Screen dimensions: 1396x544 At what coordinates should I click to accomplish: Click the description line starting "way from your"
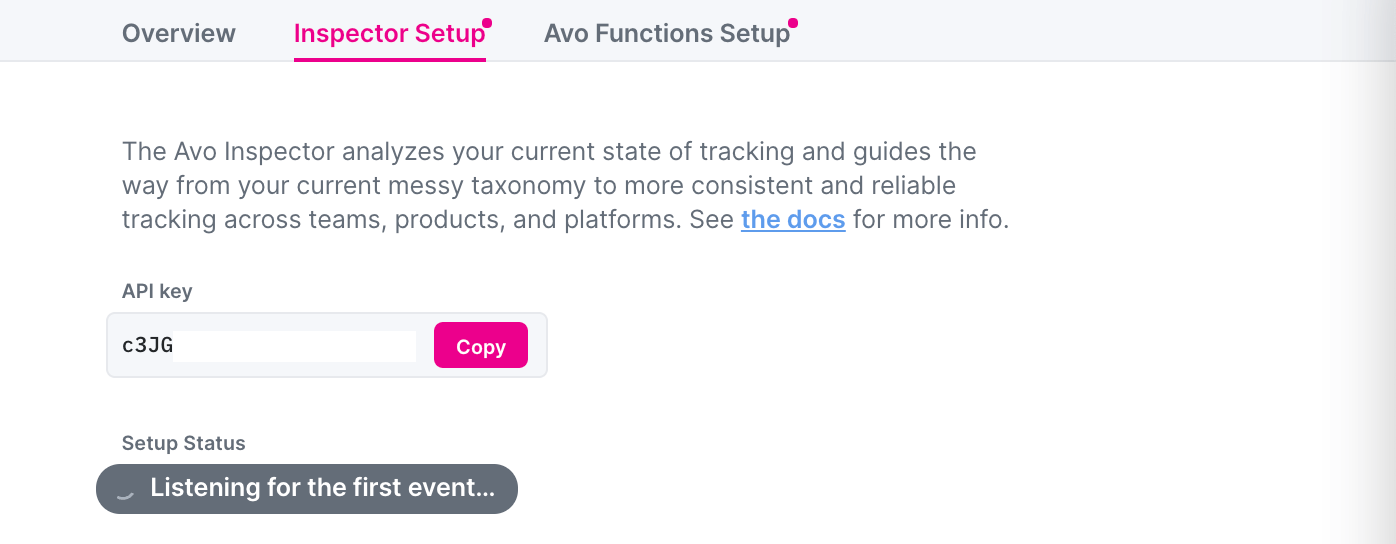point(538,186)
